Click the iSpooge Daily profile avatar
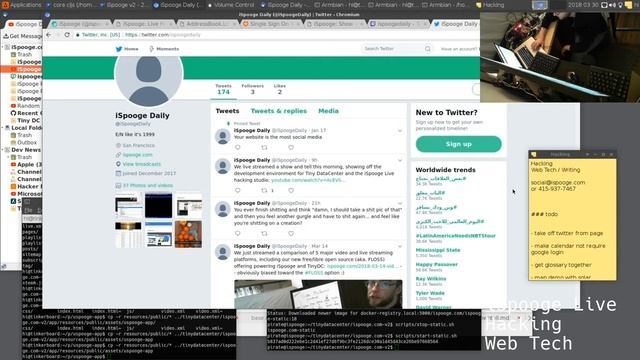Screen dimensions: 640x360 point(149,78)
